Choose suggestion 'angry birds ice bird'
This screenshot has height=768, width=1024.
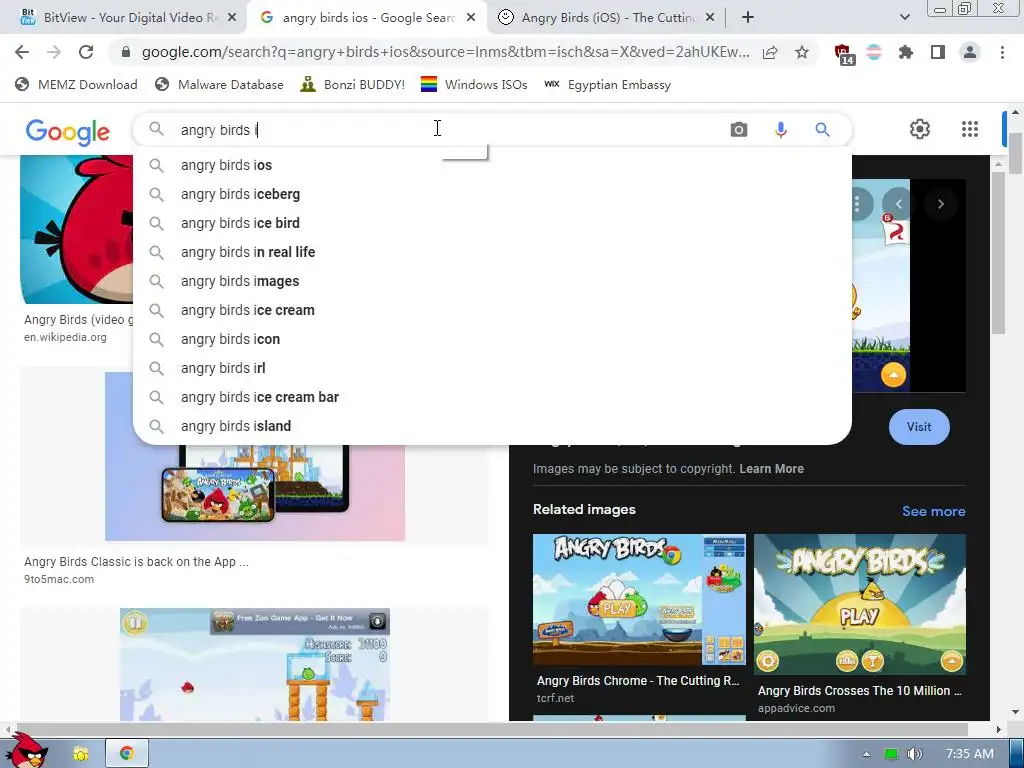492,223
